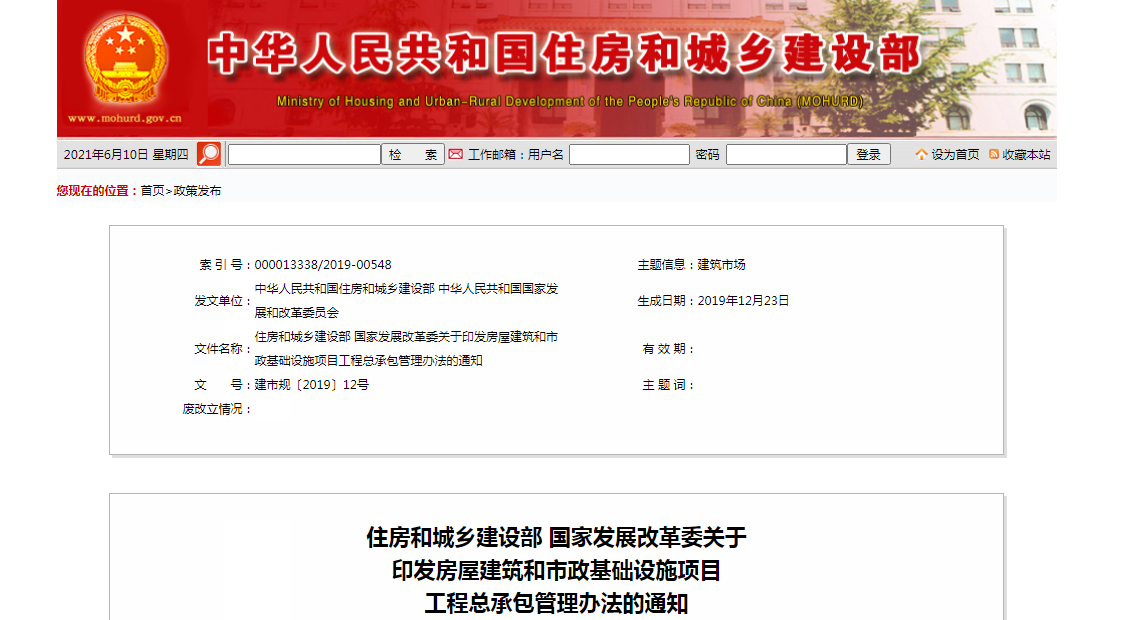
Task: Click document number 建市规〔2019〕12号
Action: pos(311,385)
